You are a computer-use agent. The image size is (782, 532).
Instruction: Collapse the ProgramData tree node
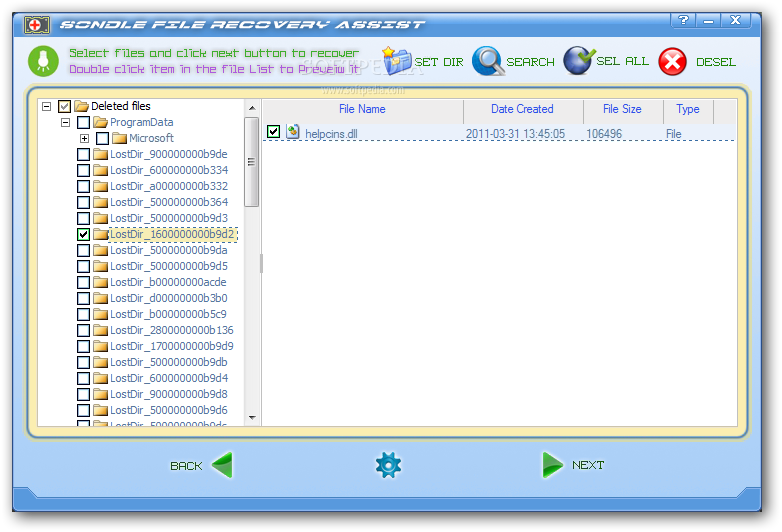coord(65,122)
